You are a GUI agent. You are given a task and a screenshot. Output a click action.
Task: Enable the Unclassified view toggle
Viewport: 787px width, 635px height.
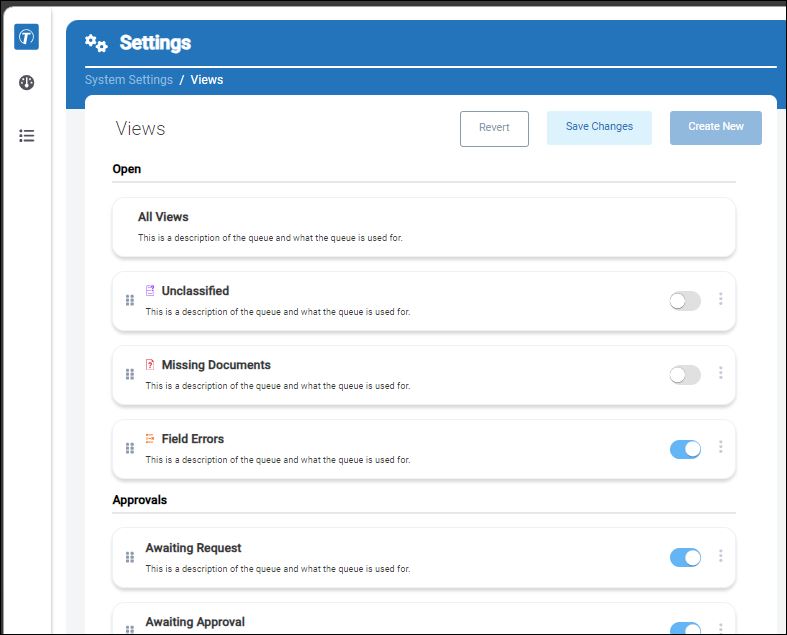[x=685, y=301]
